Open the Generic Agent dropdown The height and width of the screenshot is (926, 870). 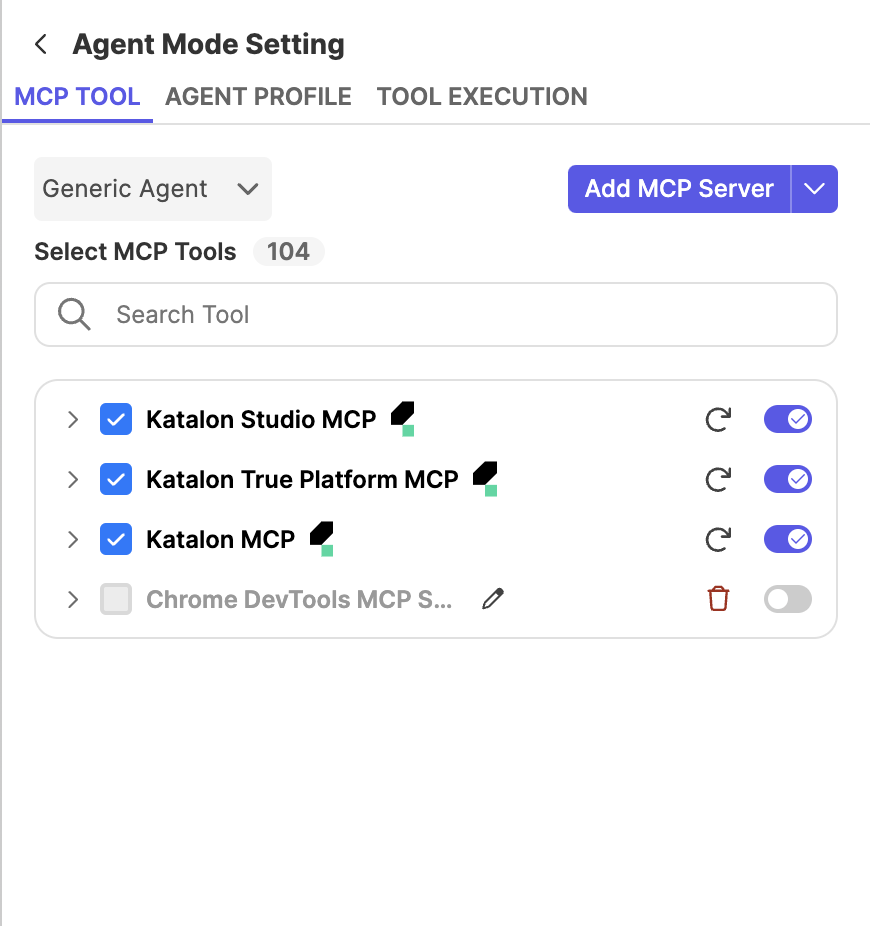152,188
